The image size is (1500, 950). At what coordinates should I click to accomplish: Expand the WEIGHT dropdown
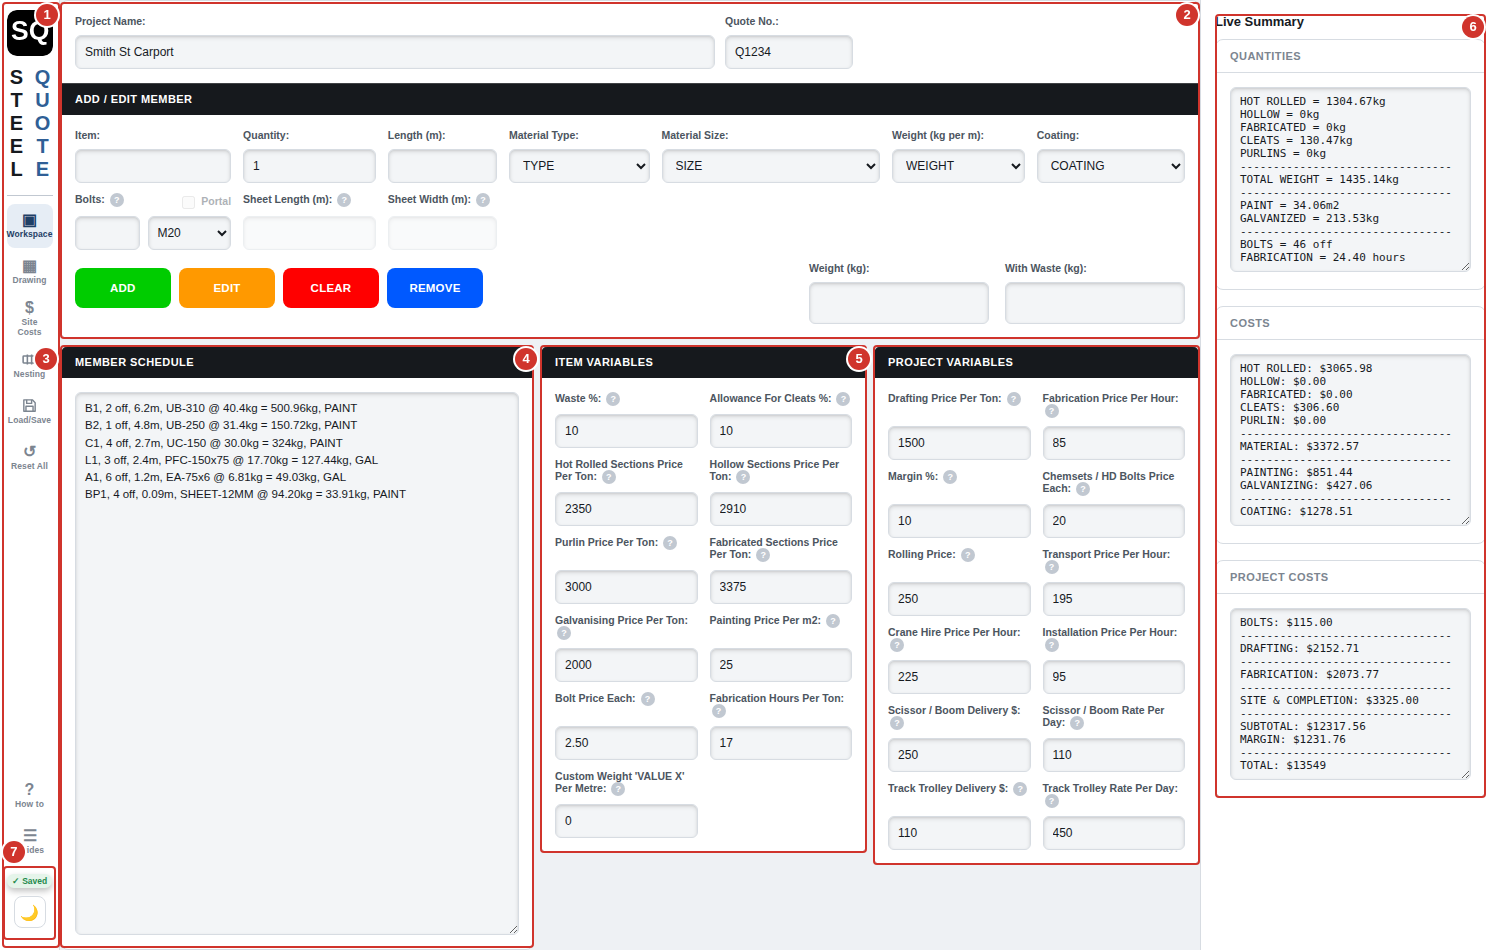(x=958, y=166)
